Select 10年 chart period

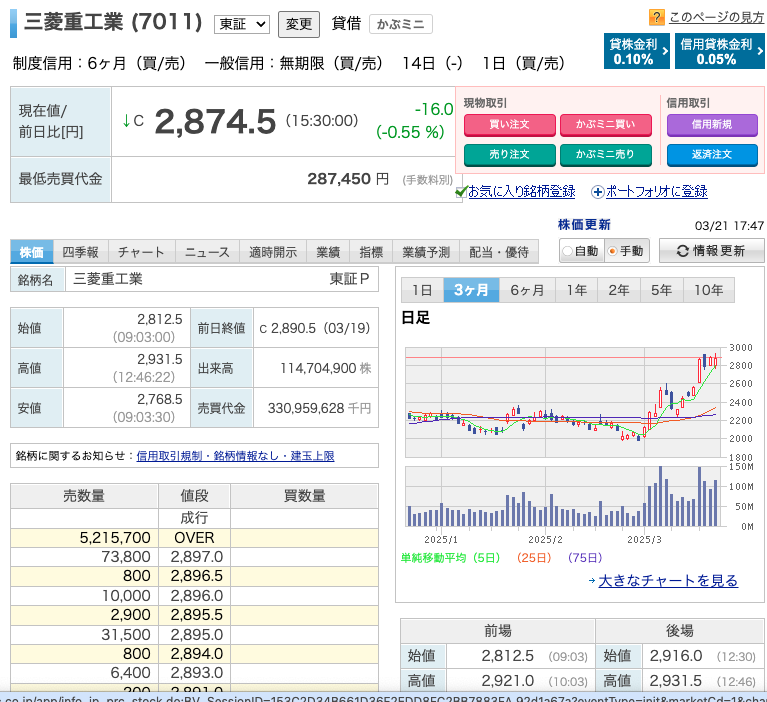[x=709, y=290]
